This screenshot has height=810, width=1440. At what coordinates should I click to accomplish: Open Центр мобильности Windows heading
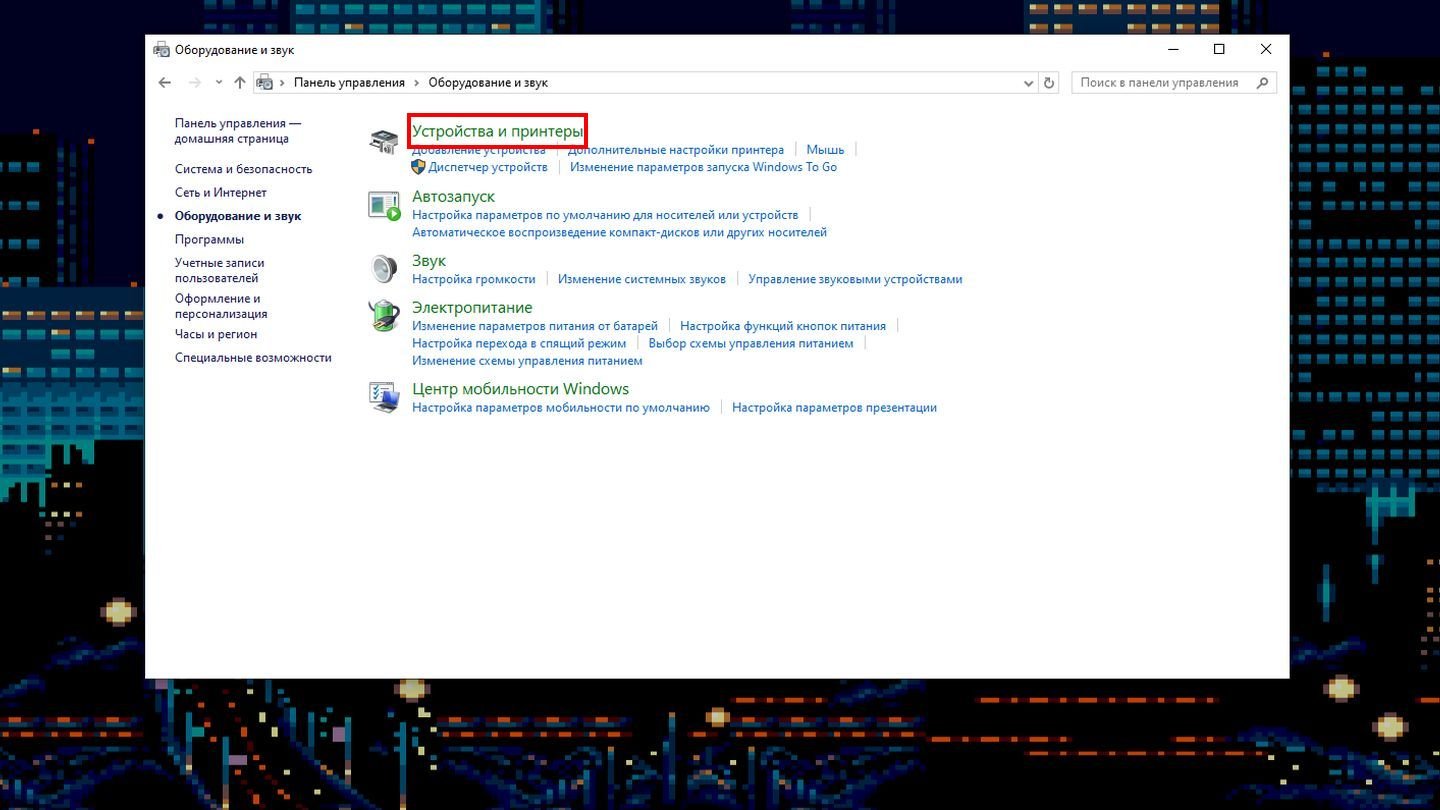[521, 388]
